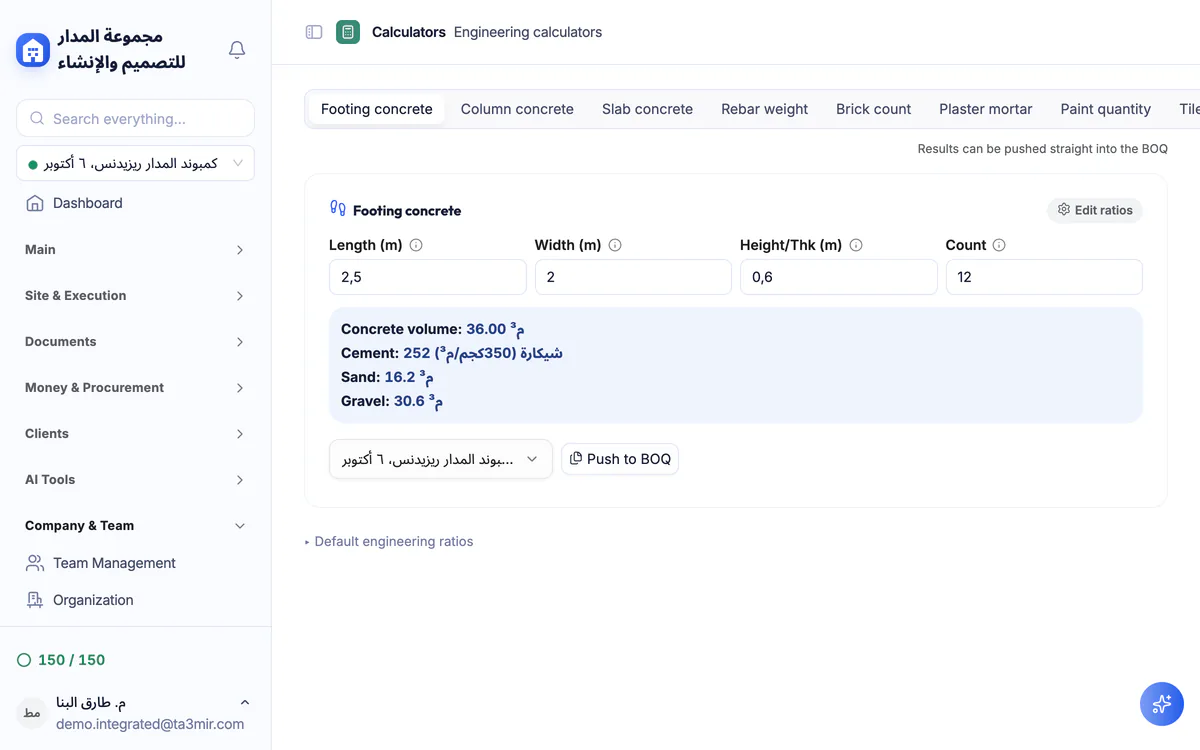The height and width of the screenshot is (750, 1200).
Task: Click the search magnifier icon
Action: pos(37,118)
